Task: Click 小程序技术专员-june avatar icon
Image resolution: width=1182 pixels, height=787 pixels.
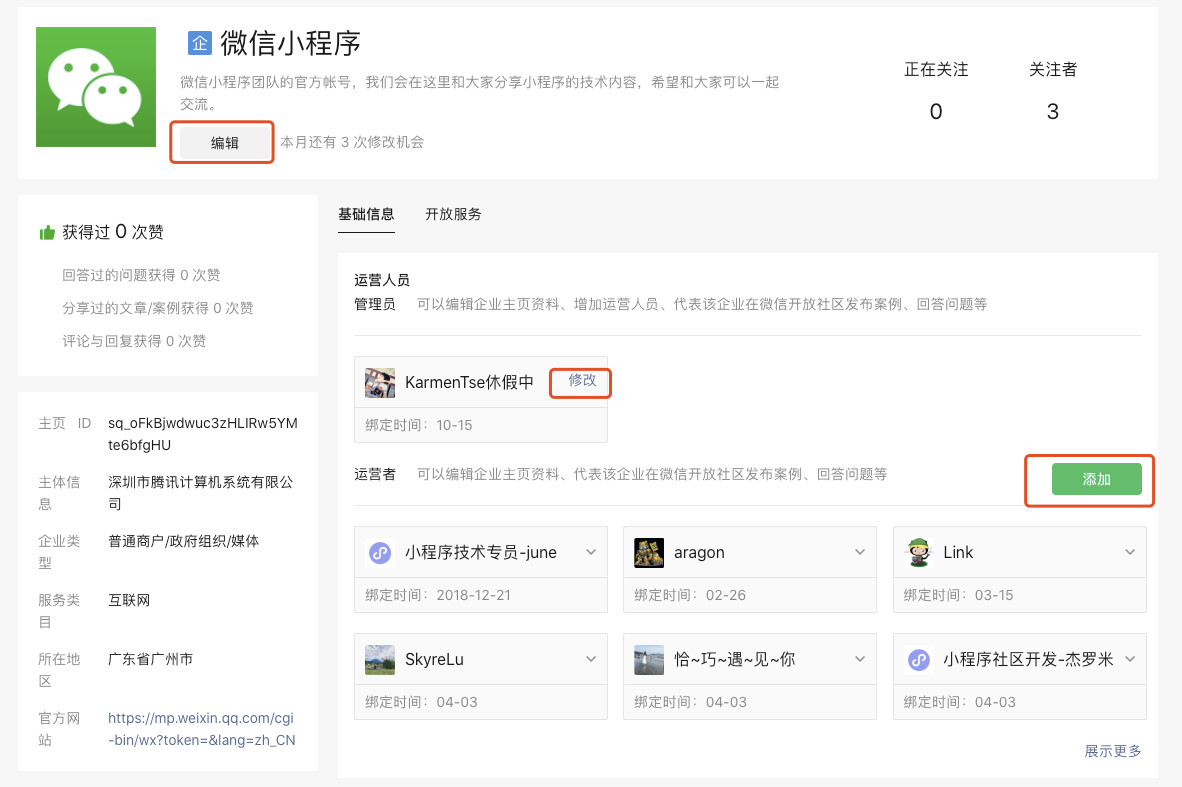Action: click(x=380, y=553)
